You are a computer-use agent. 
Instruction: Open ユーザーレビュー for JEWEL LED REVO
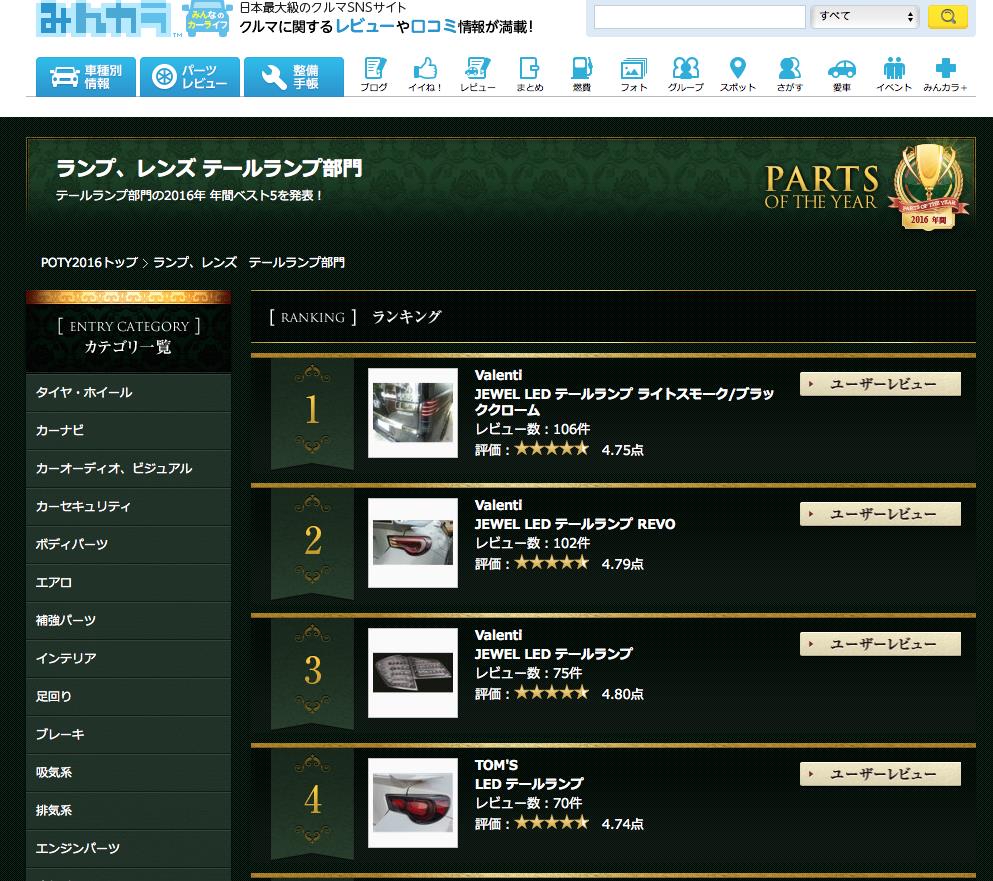880,514
